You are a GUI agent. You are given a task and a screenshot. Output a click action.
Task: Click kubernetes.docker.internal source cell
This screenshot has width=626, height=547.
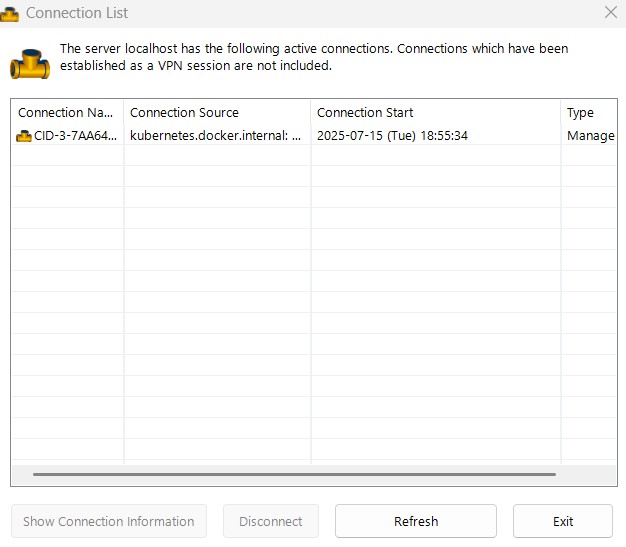pos(216,136)
